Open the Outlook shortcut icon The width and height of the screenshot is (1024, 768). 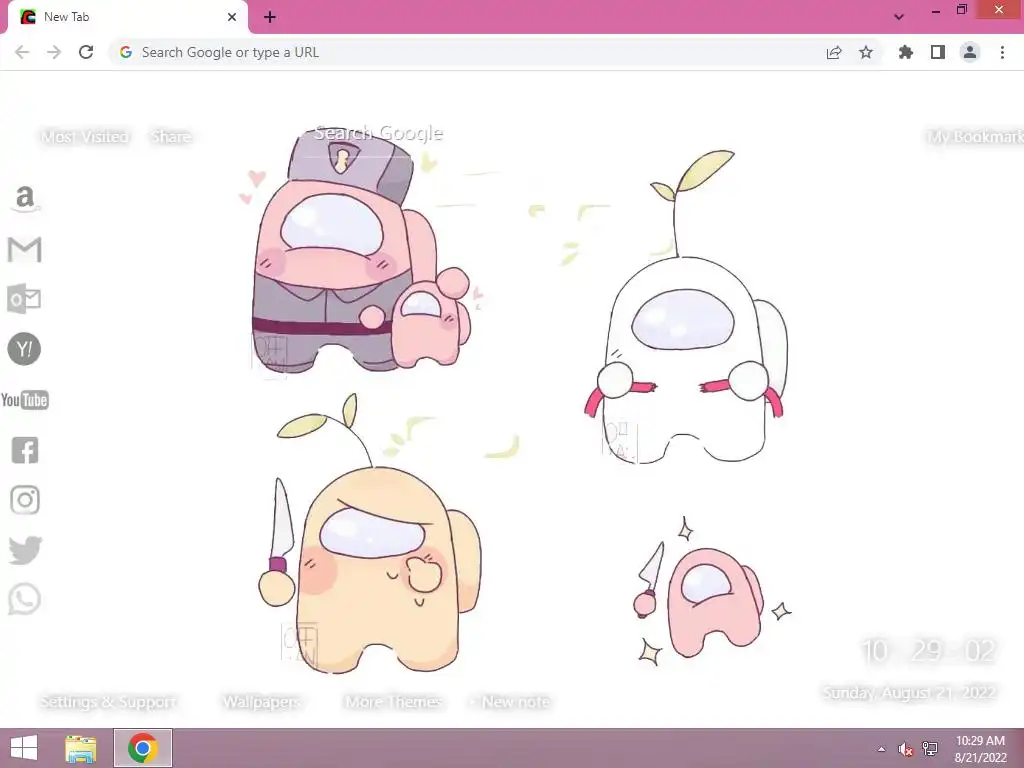[24, 299]
